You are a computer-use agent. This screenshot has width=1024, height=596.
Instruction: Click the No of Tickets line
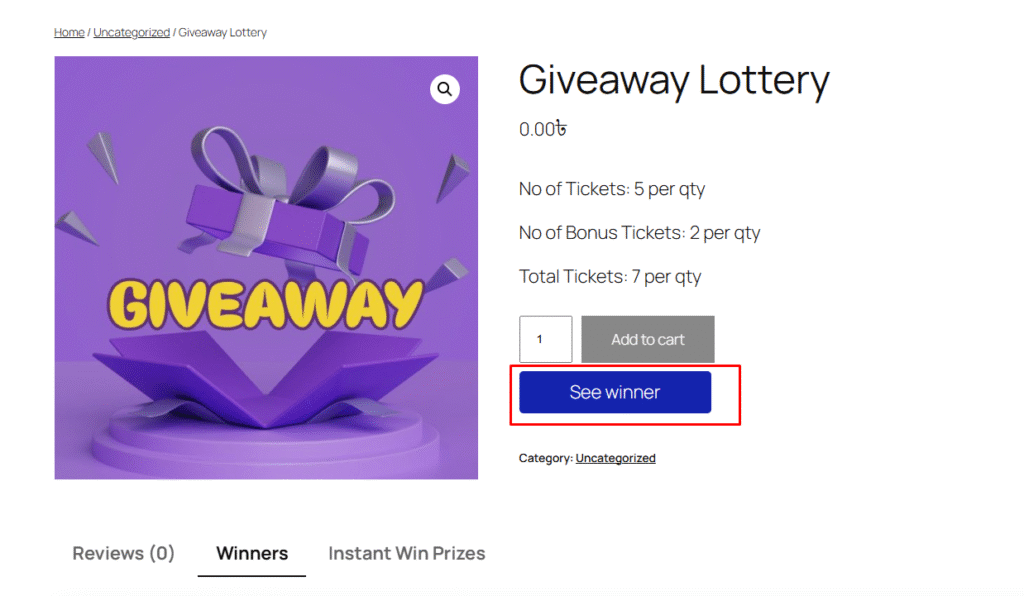(x=611, y=189)
